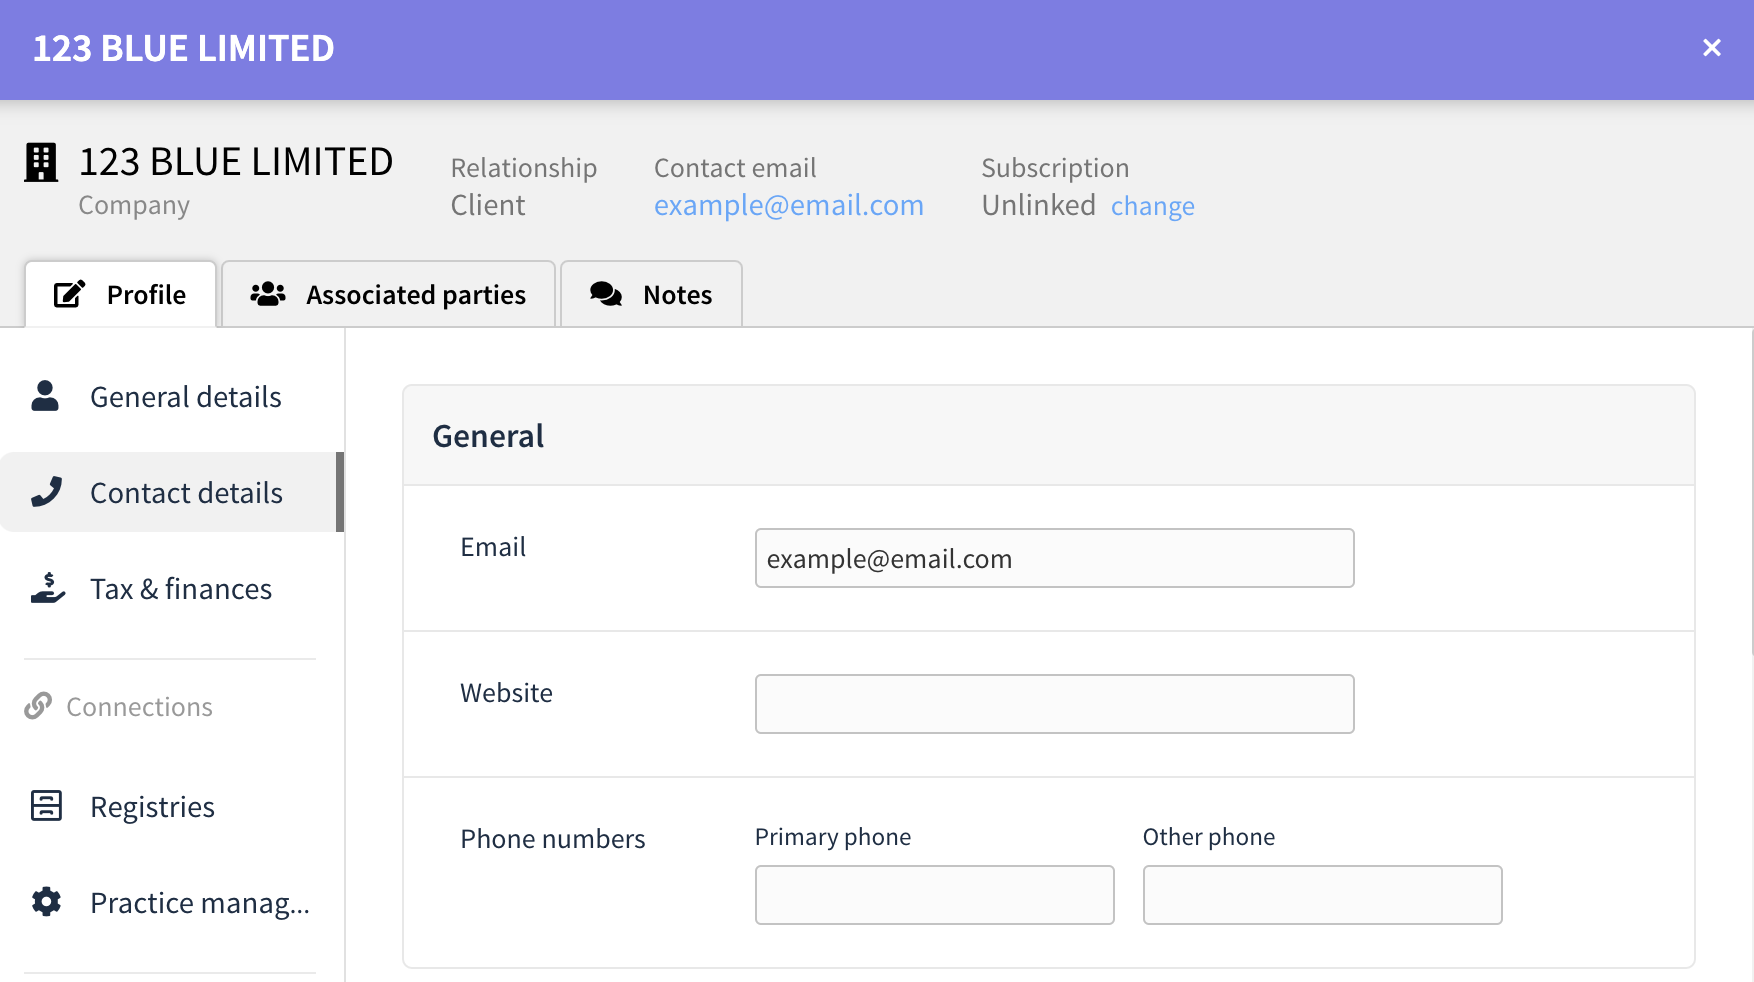Click the Contact details phone icon
The width and height of the screenshot is (1754, 982).
(46, 492)
